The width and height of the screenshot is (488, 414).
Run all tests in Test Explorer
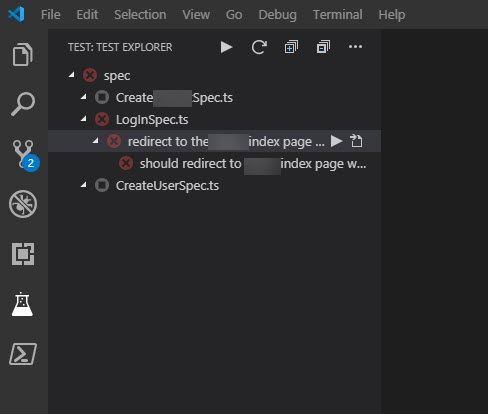[226, 47]
